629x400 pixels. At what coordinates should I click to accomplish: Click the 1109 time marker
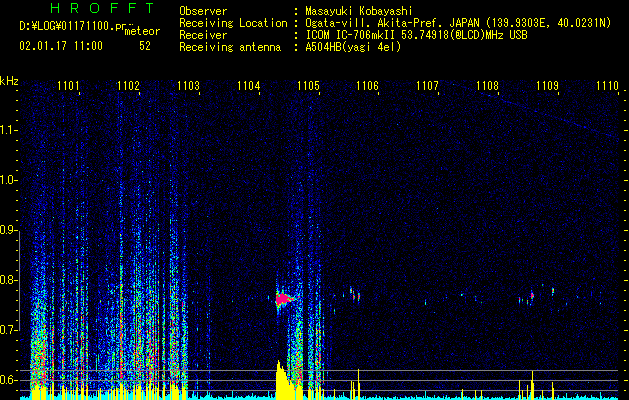pyautogui.click(x=547, y=85)
